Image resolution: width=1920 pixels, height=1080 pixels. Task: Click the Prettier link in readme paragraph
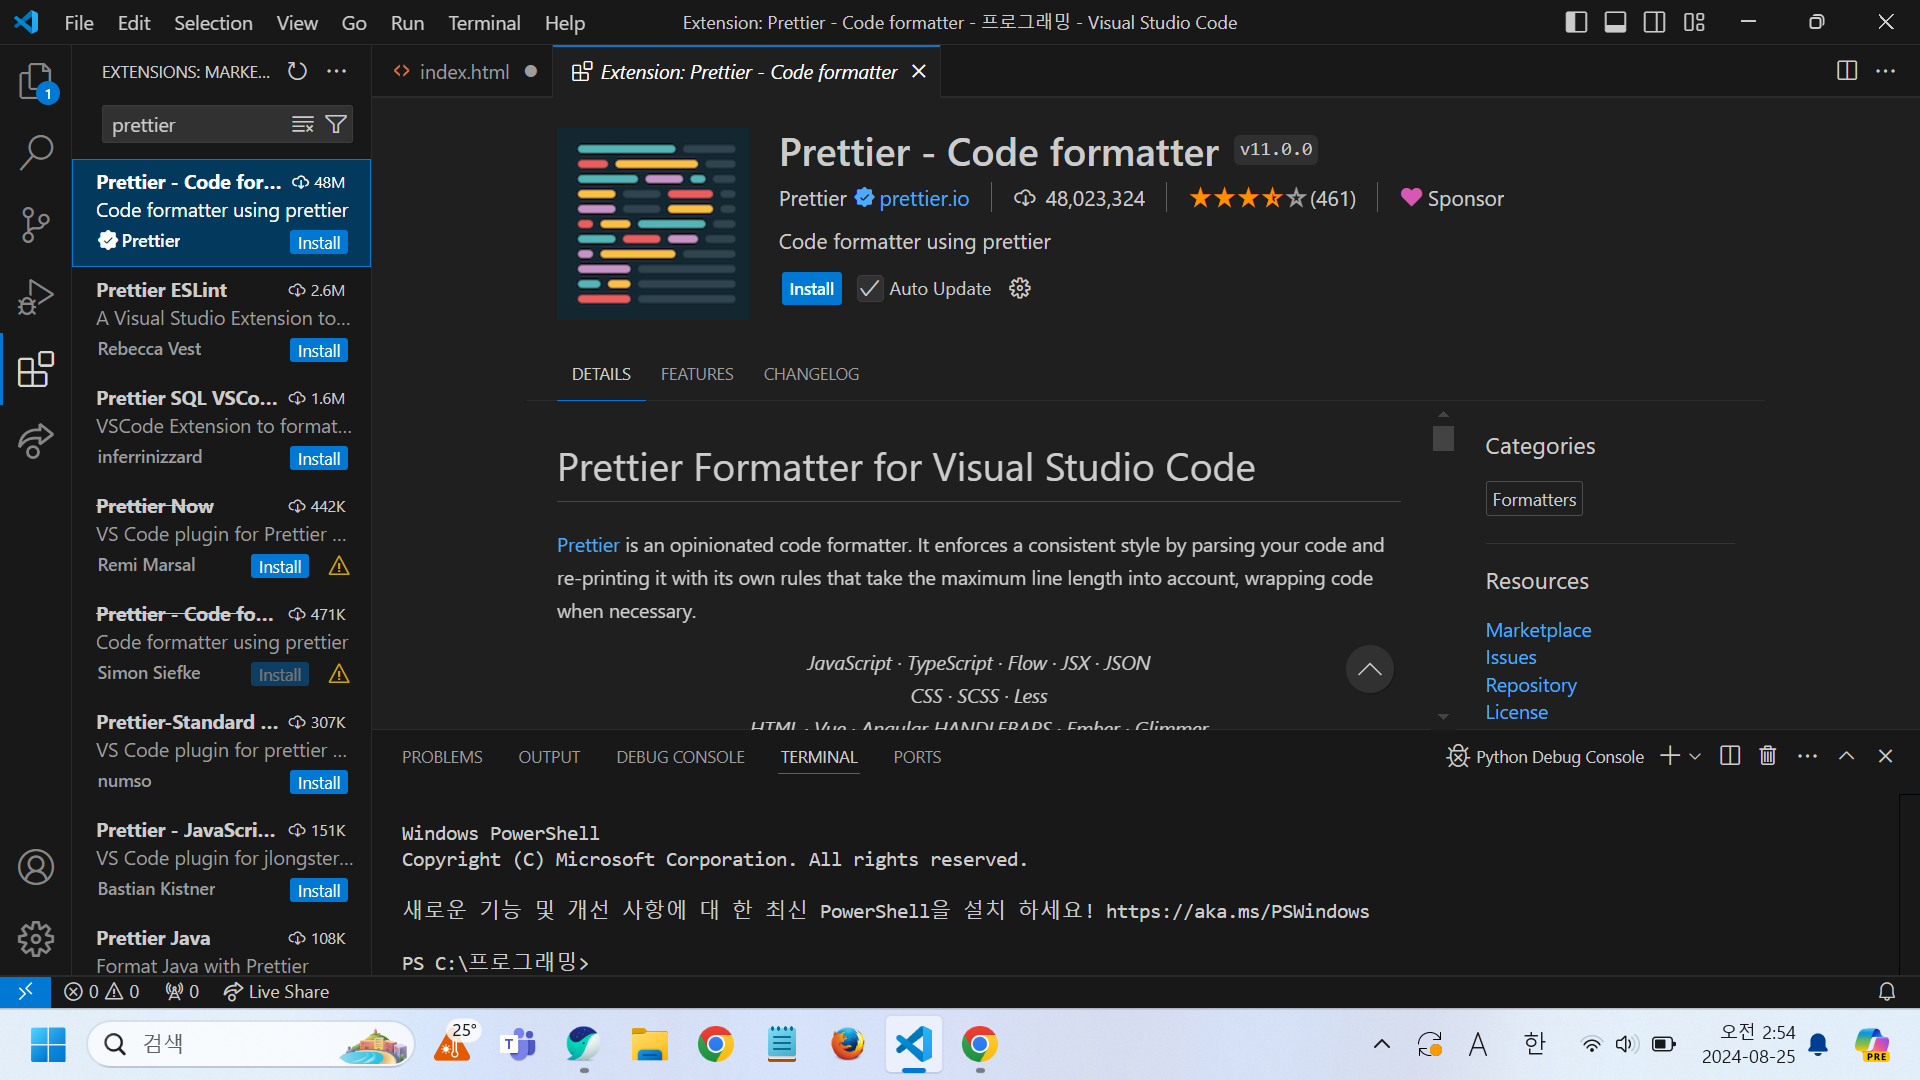pyautogui.click(x=588, y=545)
